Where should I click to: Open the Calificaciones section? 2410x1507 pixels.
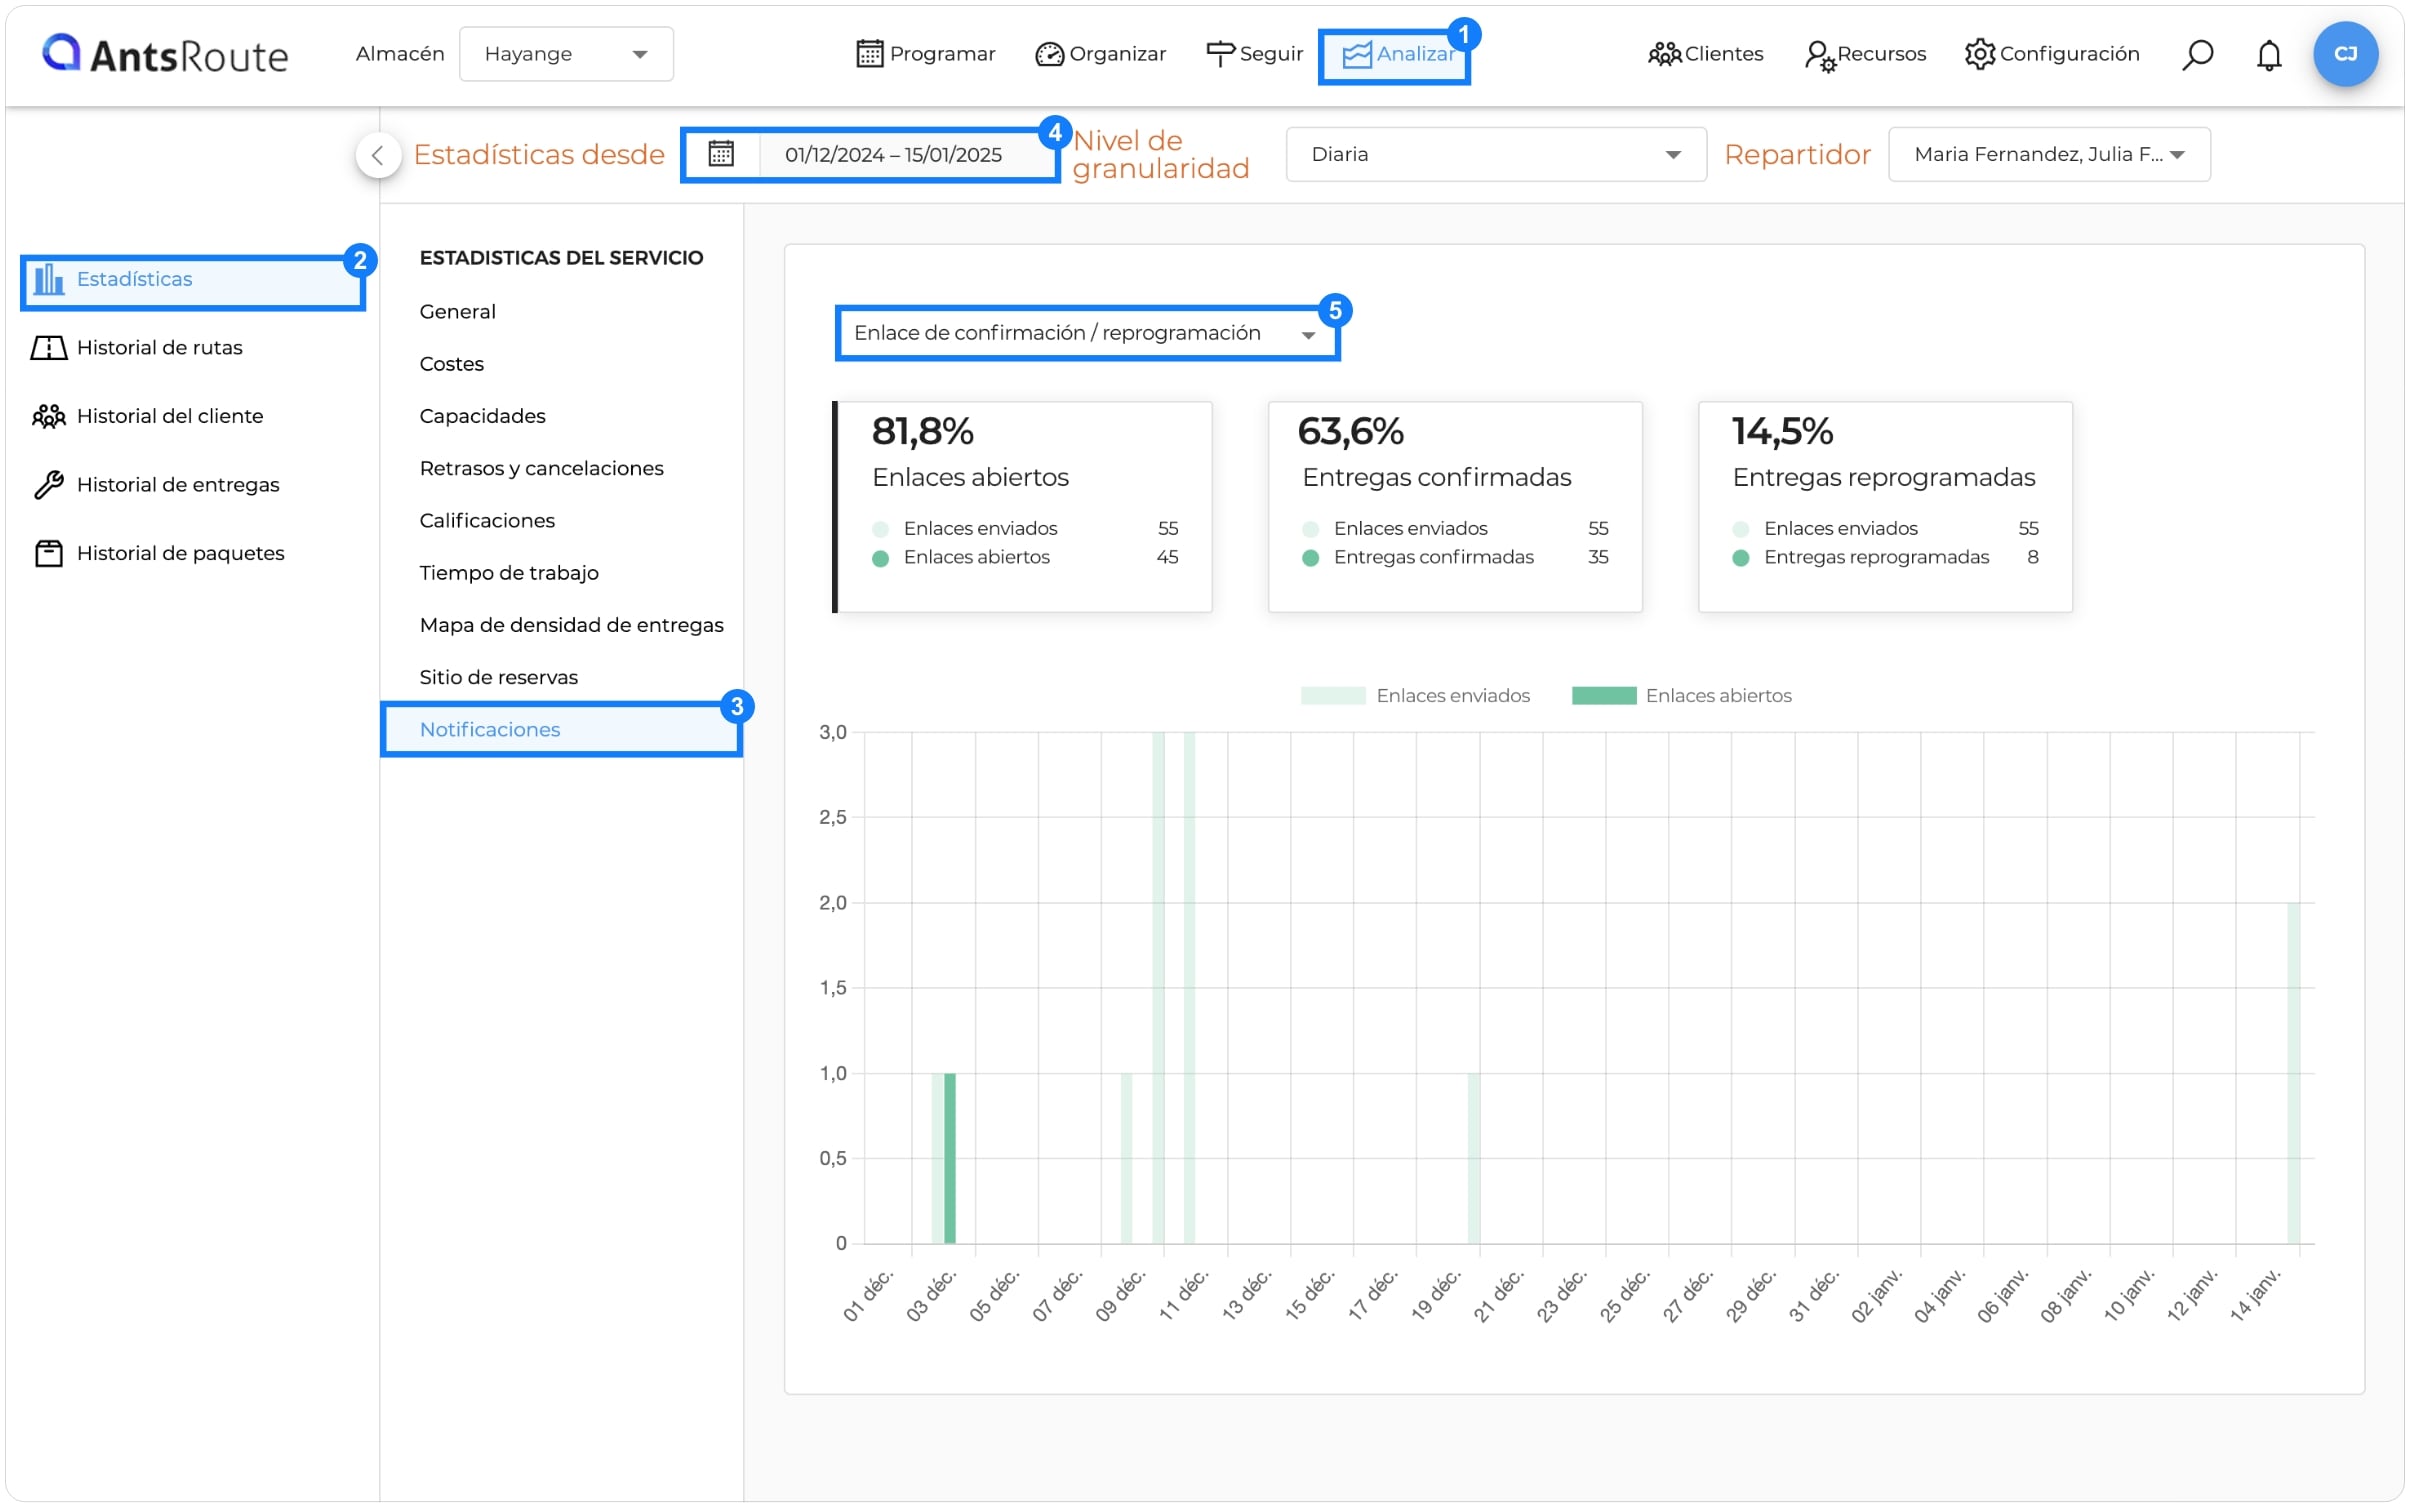487,520
